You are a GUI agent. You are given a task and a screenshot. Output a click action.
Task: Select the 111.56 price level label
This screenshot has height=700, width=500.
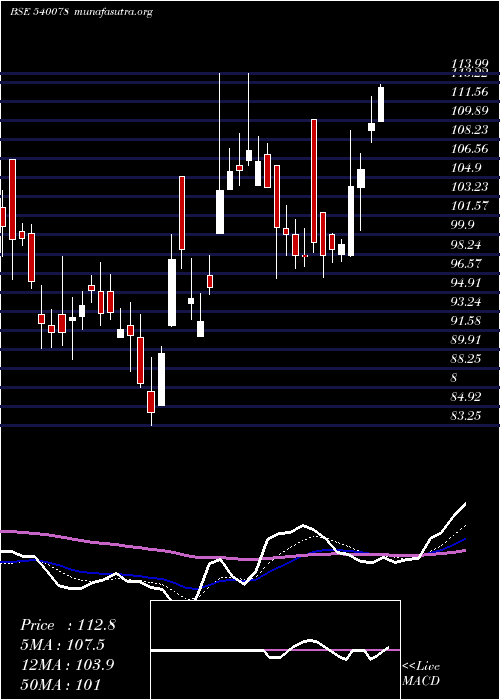[x=469, y=92]
